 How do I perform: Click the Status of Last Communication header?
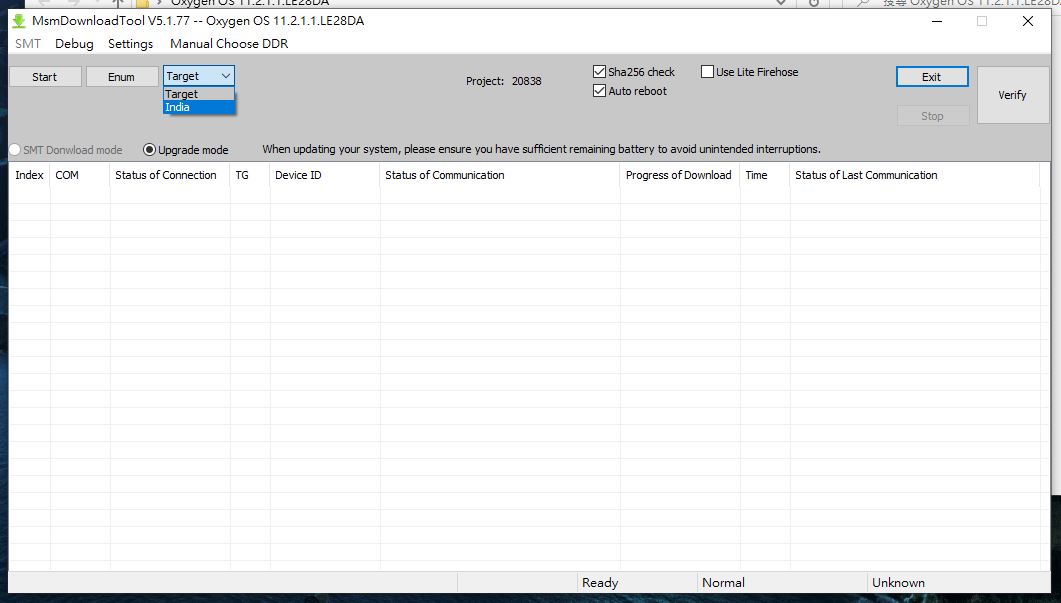tap(914, 175)
